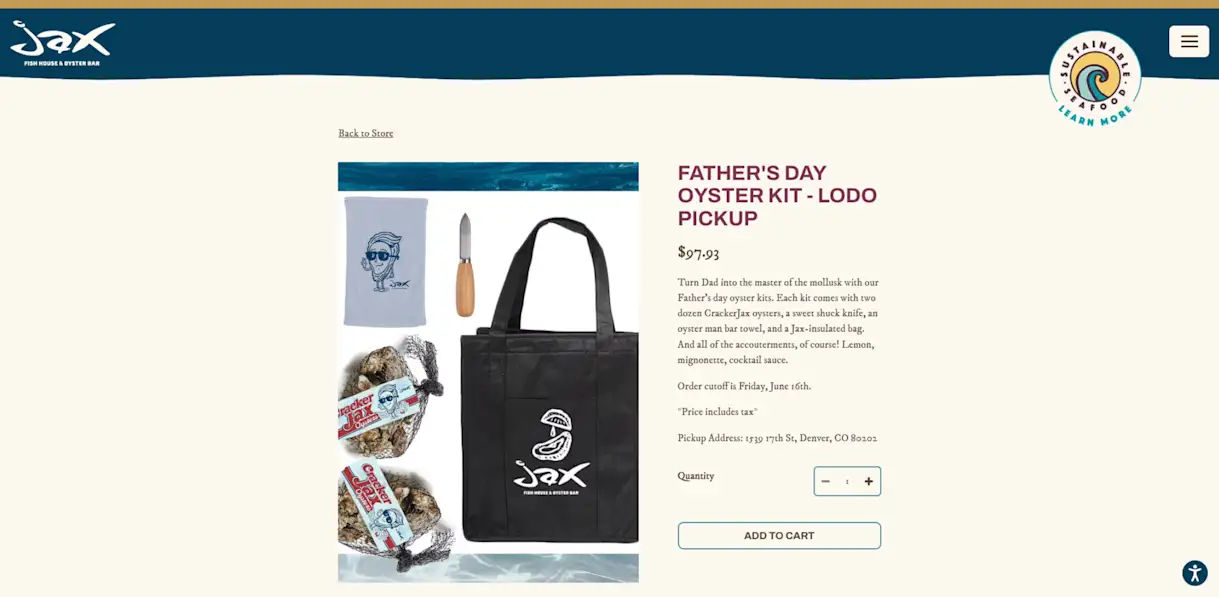Click the $97.93 price text
Viewport: 1219px width, 597px height.
click(x=698, y=252)
